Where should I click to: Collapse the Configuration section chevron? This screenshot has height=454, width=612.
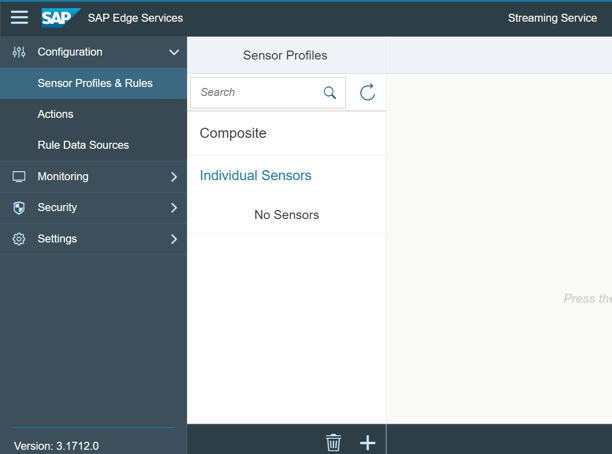pos(174,52)
